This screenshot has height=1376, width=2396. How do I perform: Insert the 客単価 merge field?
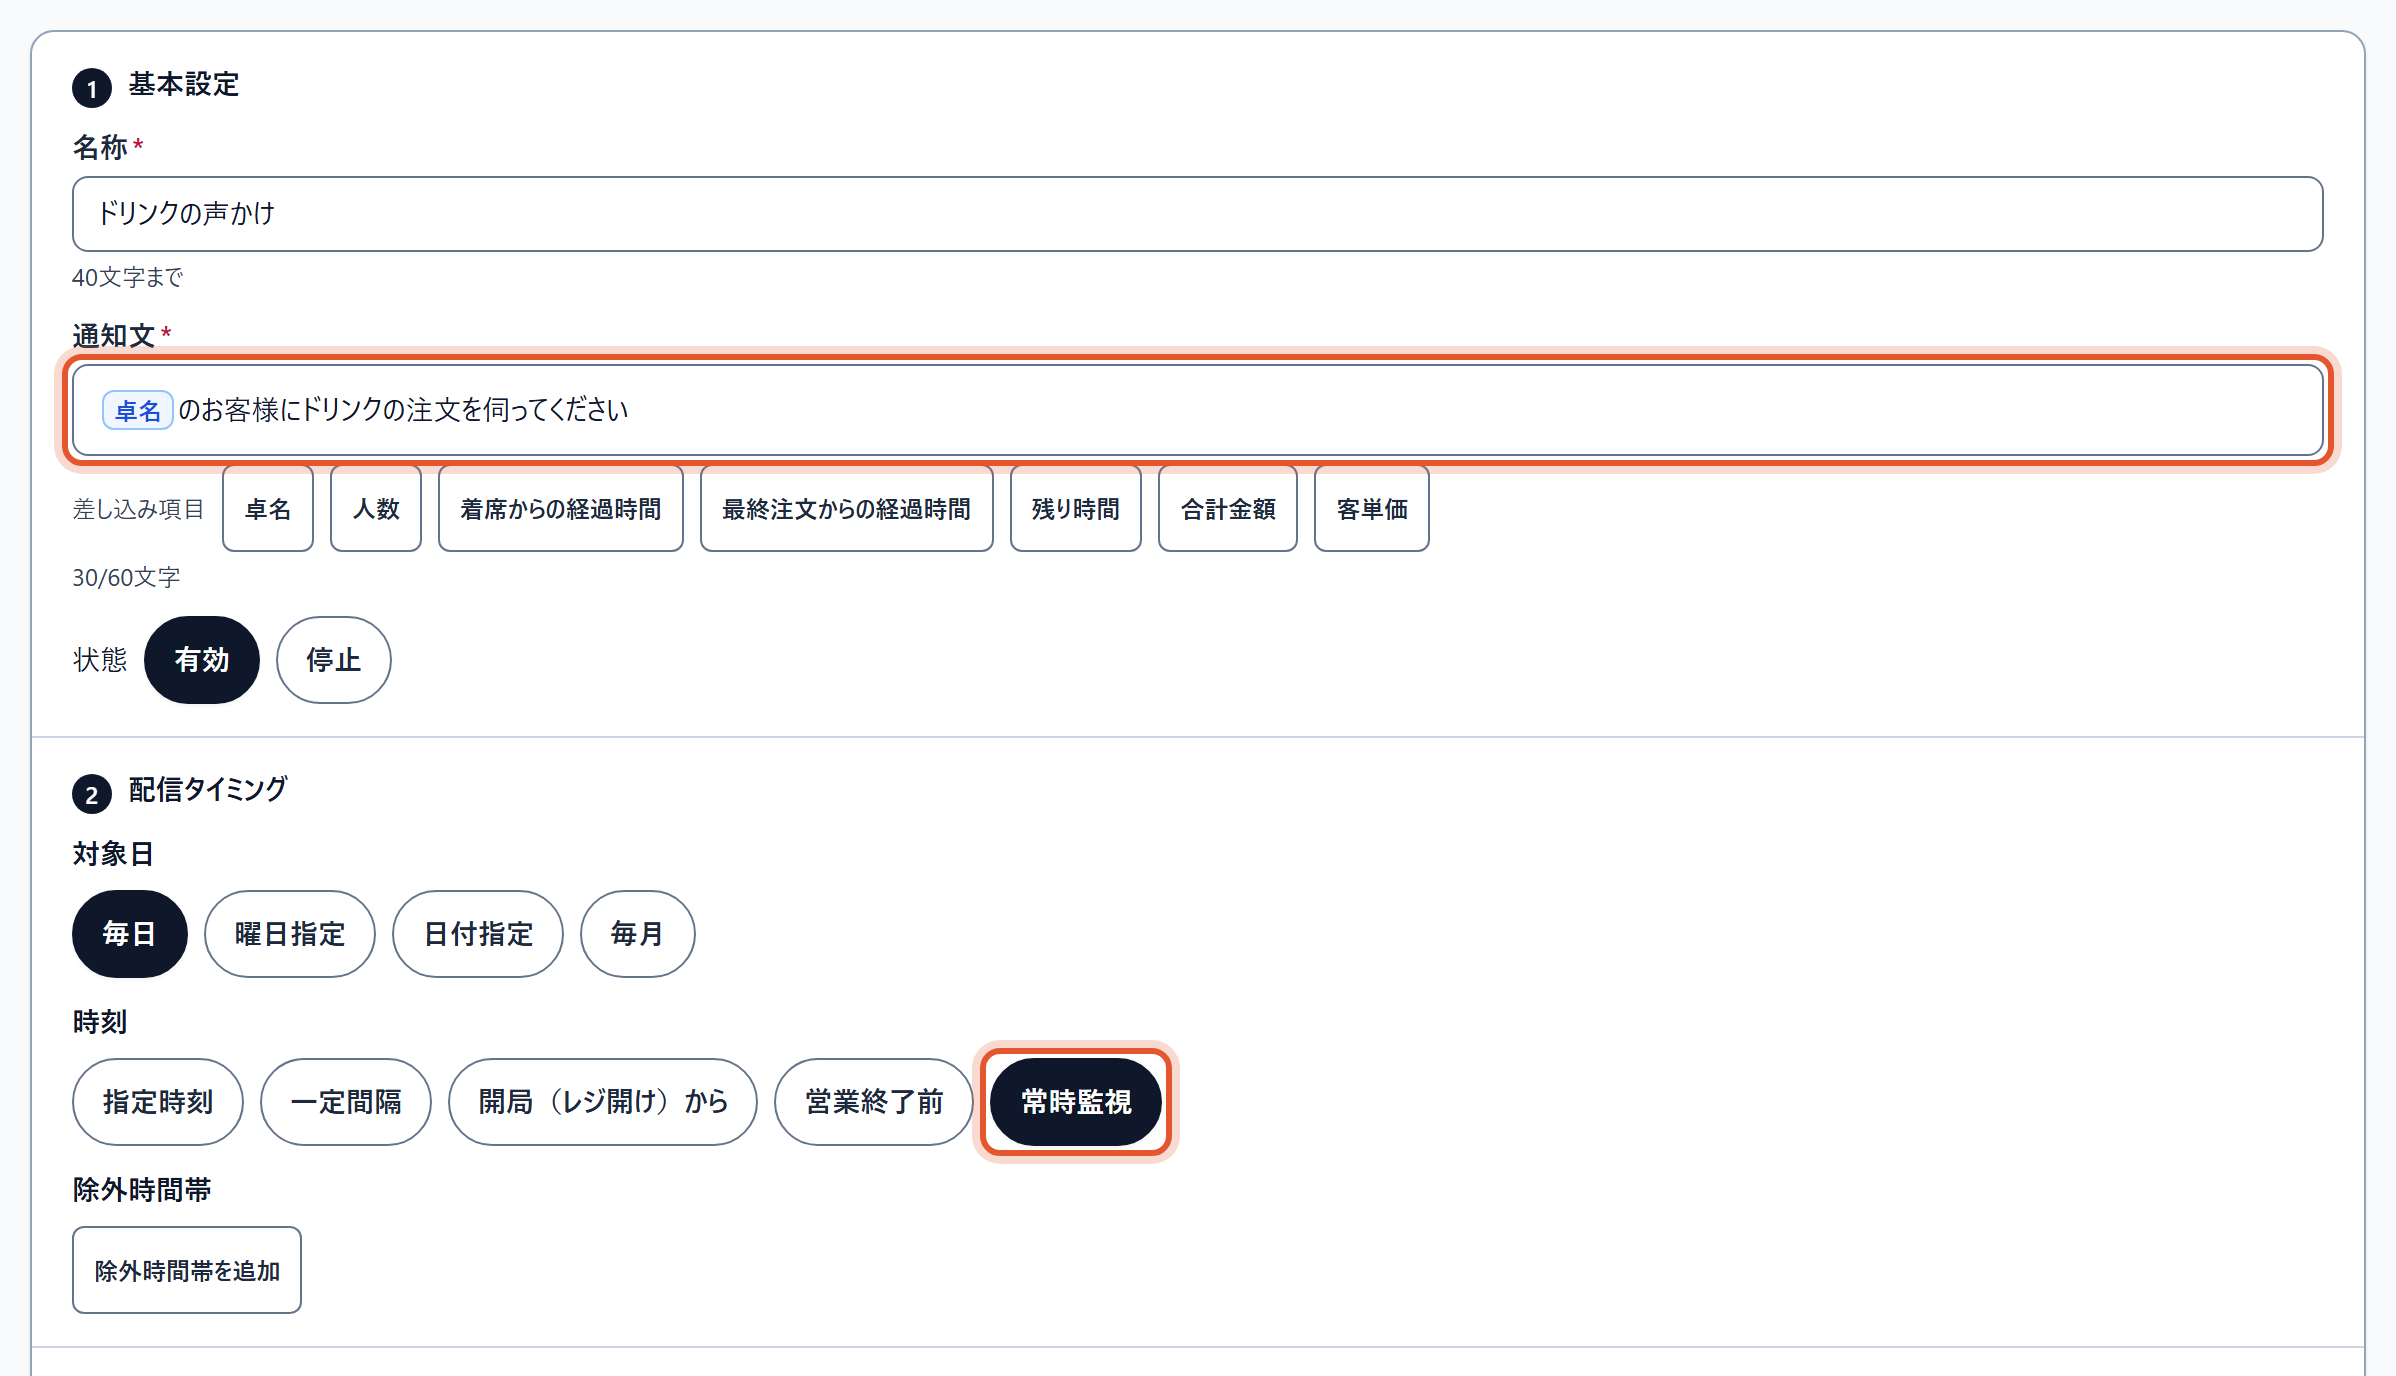[x=1372, y=508]
